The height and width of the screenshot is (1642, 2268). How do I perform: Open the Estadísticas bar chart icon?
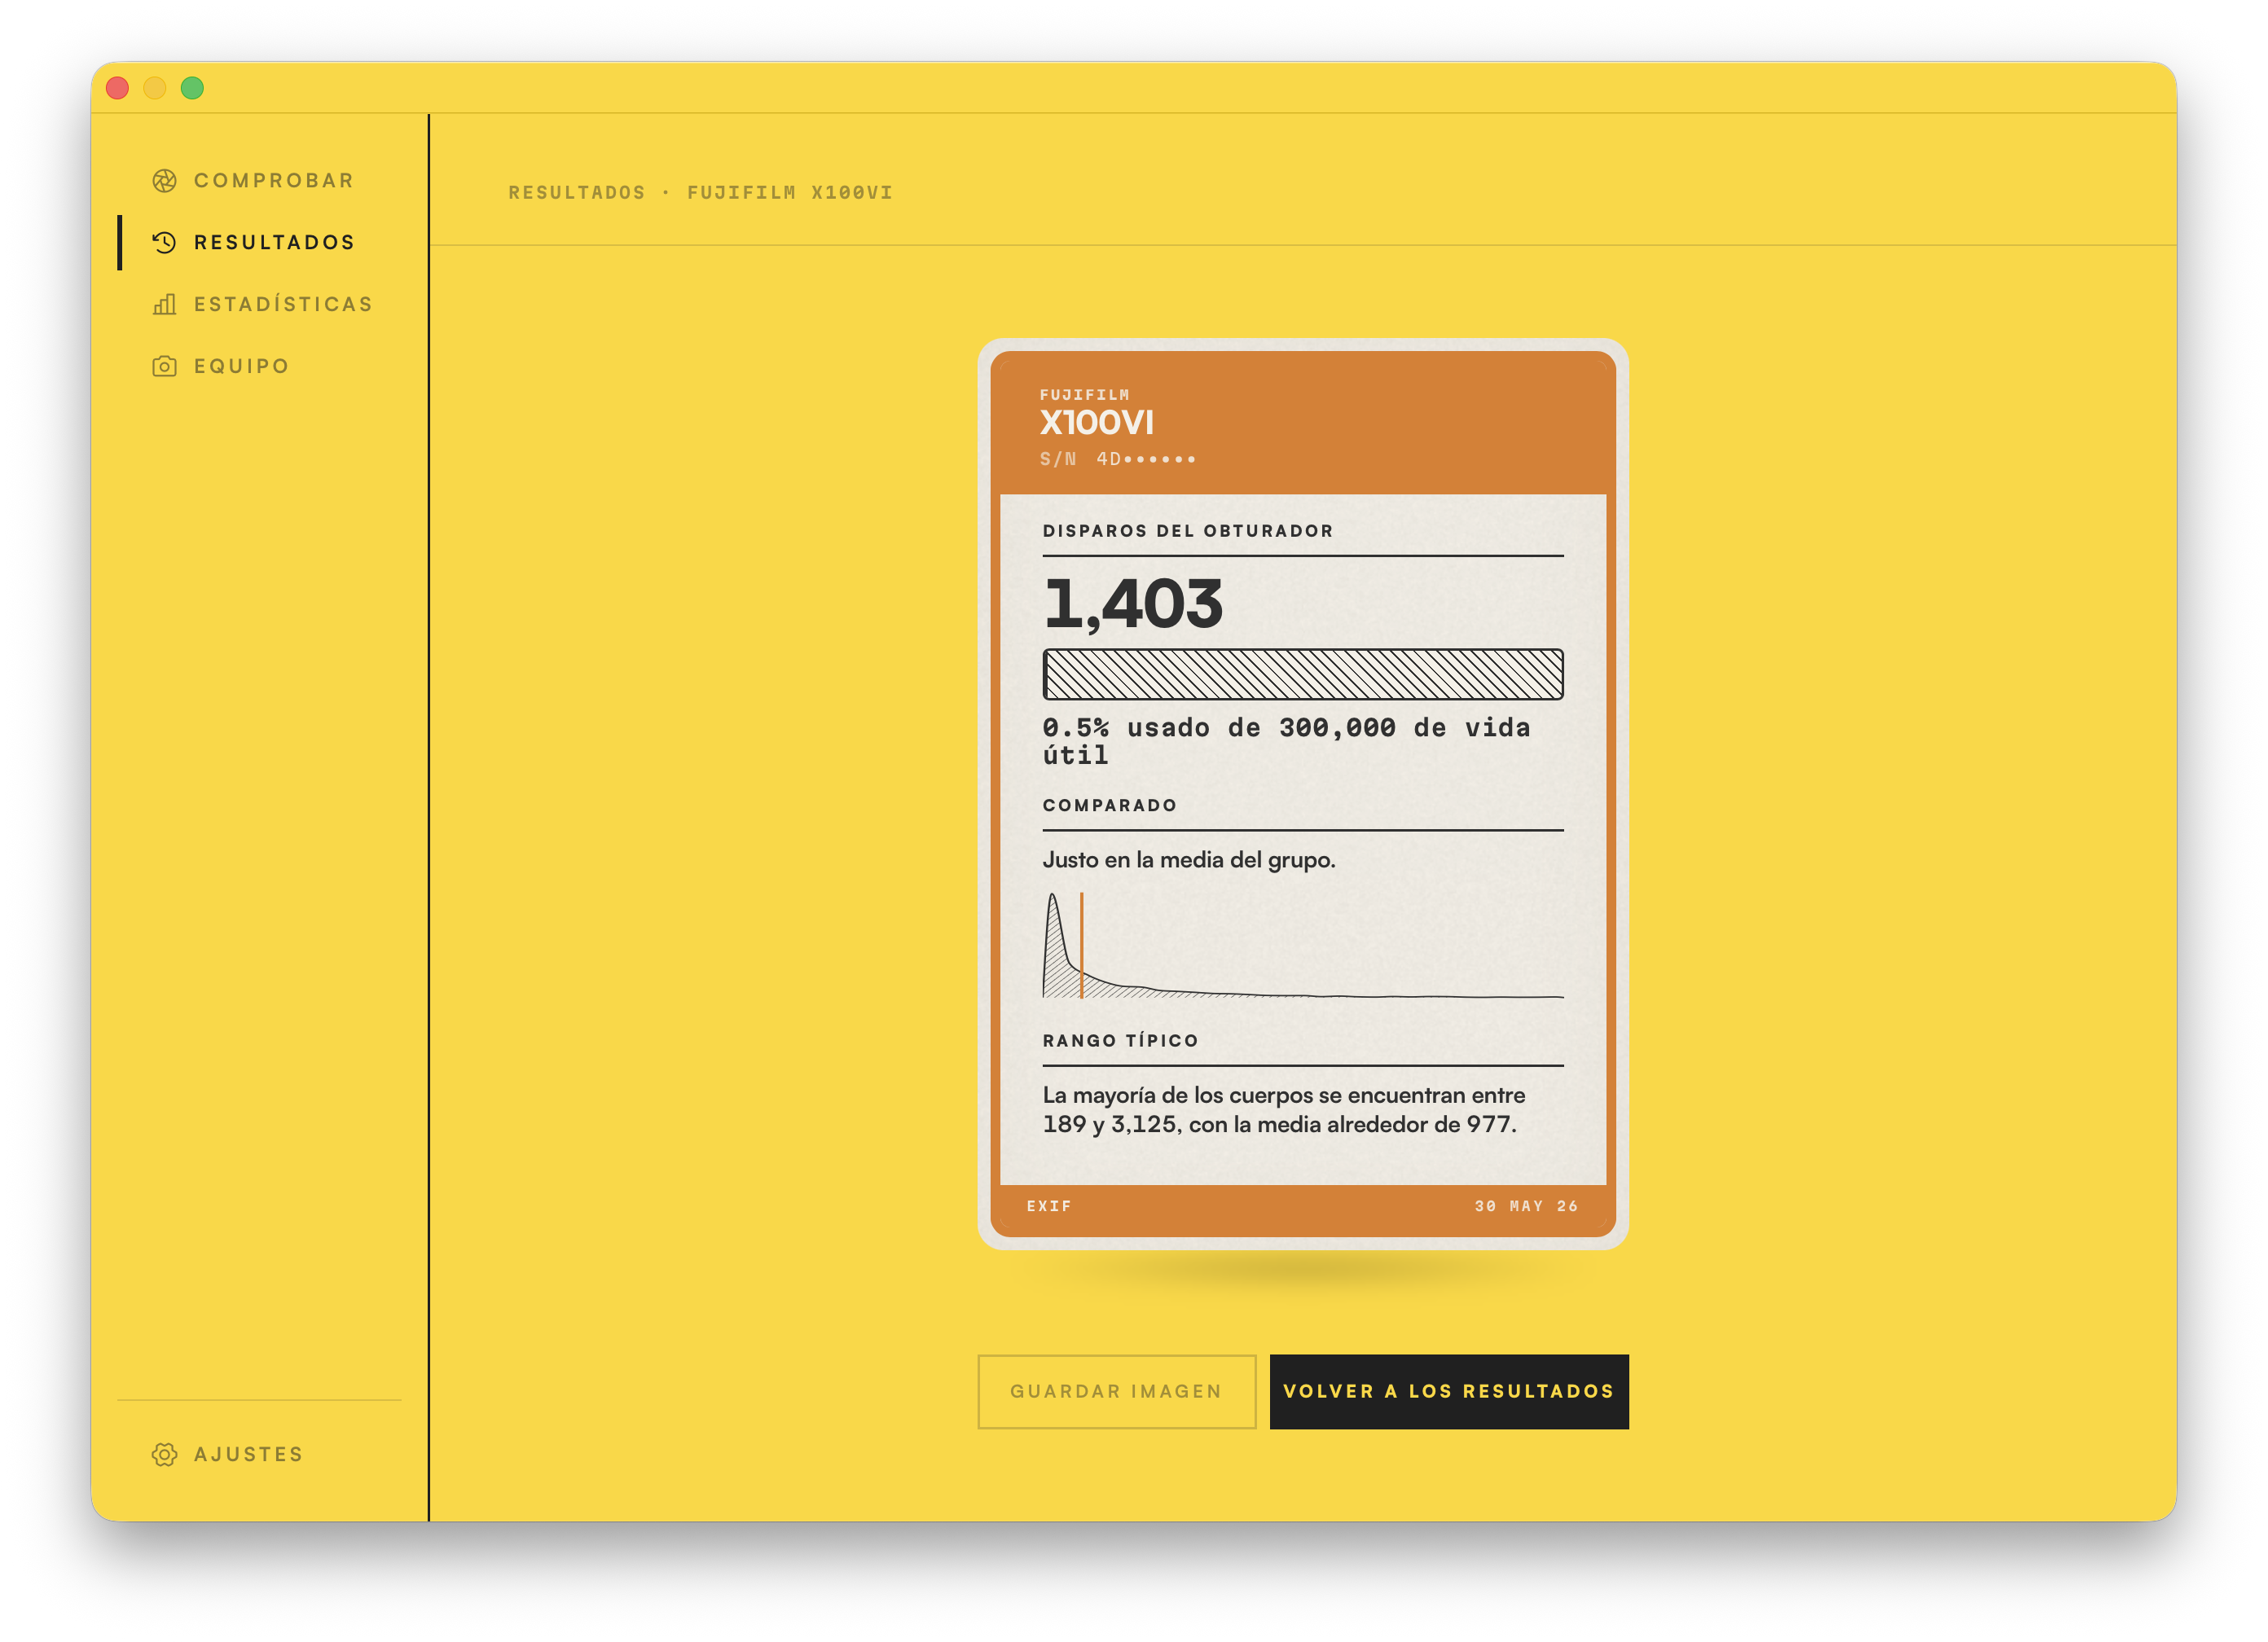point(164,305)
